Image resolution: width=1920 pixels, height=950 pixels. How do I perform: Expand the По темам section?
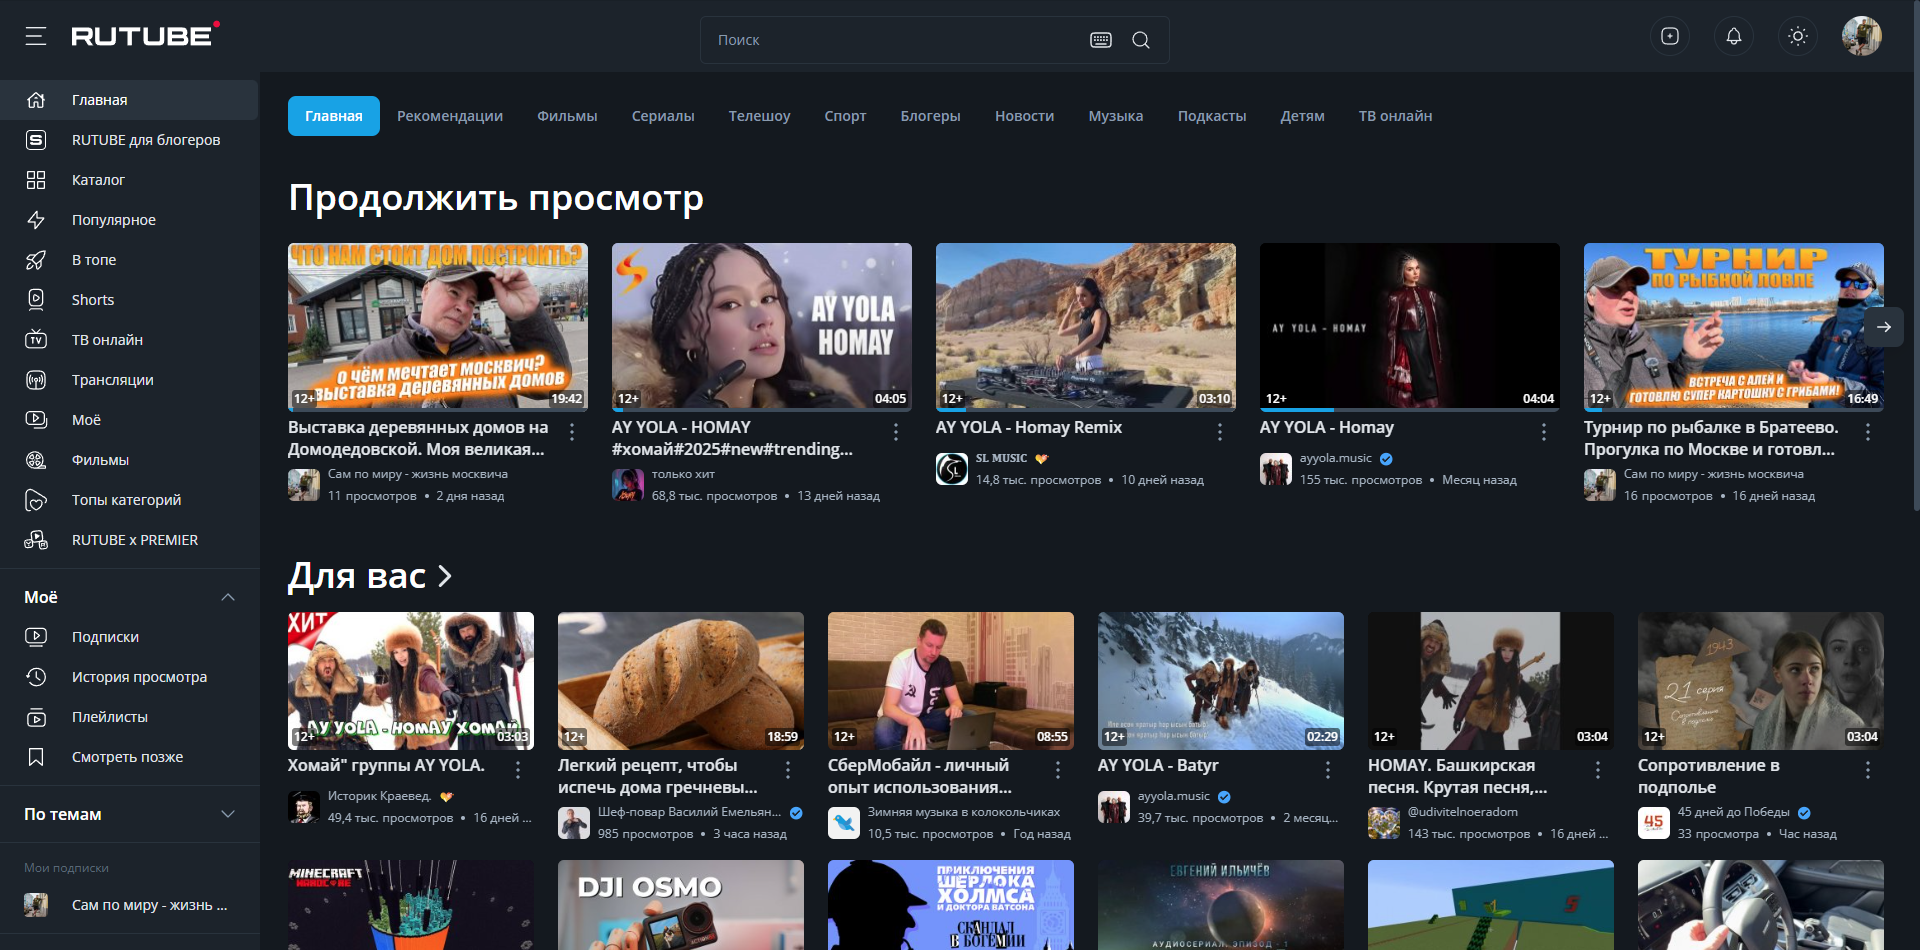click(x=228, y=814)
